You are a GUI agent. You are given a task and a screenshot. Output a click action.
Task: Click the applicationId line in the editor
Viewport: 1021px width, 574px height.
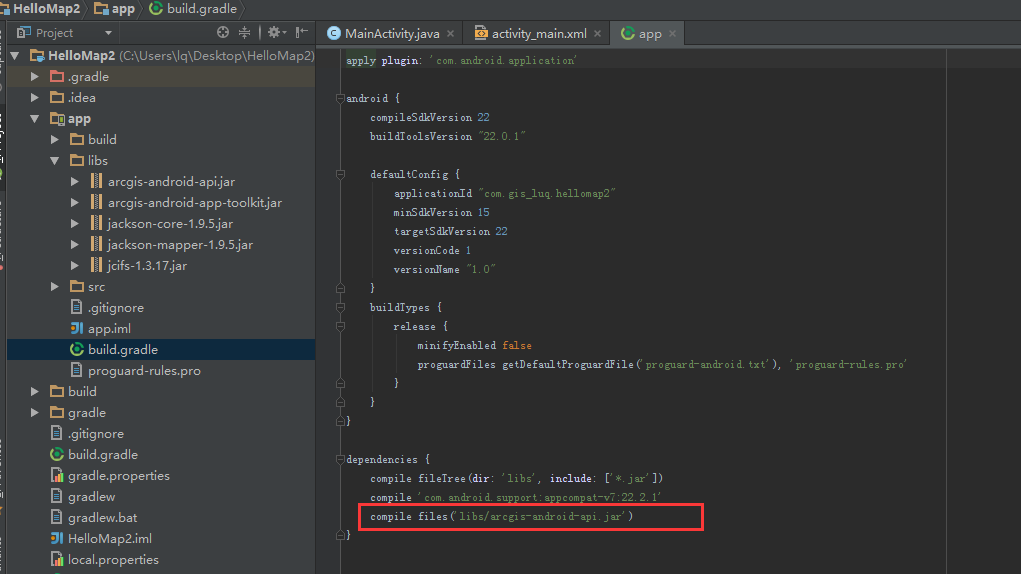click(x=505, y=193)
